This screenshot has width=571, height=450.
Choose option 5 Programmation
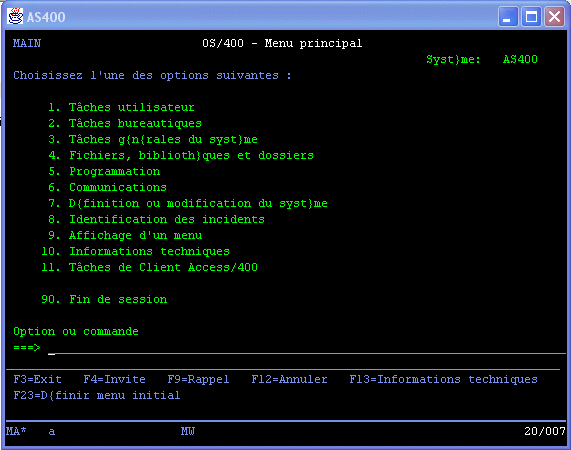tap(104, 171)
